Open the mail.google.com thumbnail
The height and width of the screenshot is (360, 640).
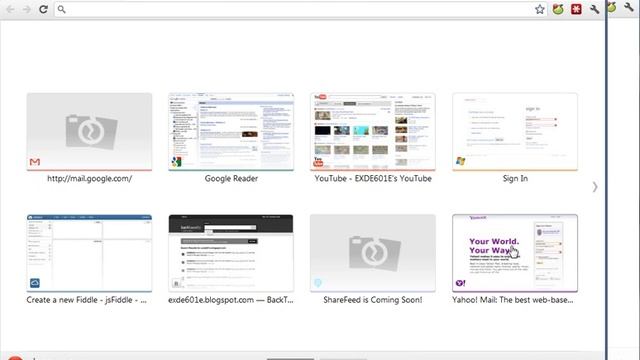pyautogui.click(x=89, y=131)
